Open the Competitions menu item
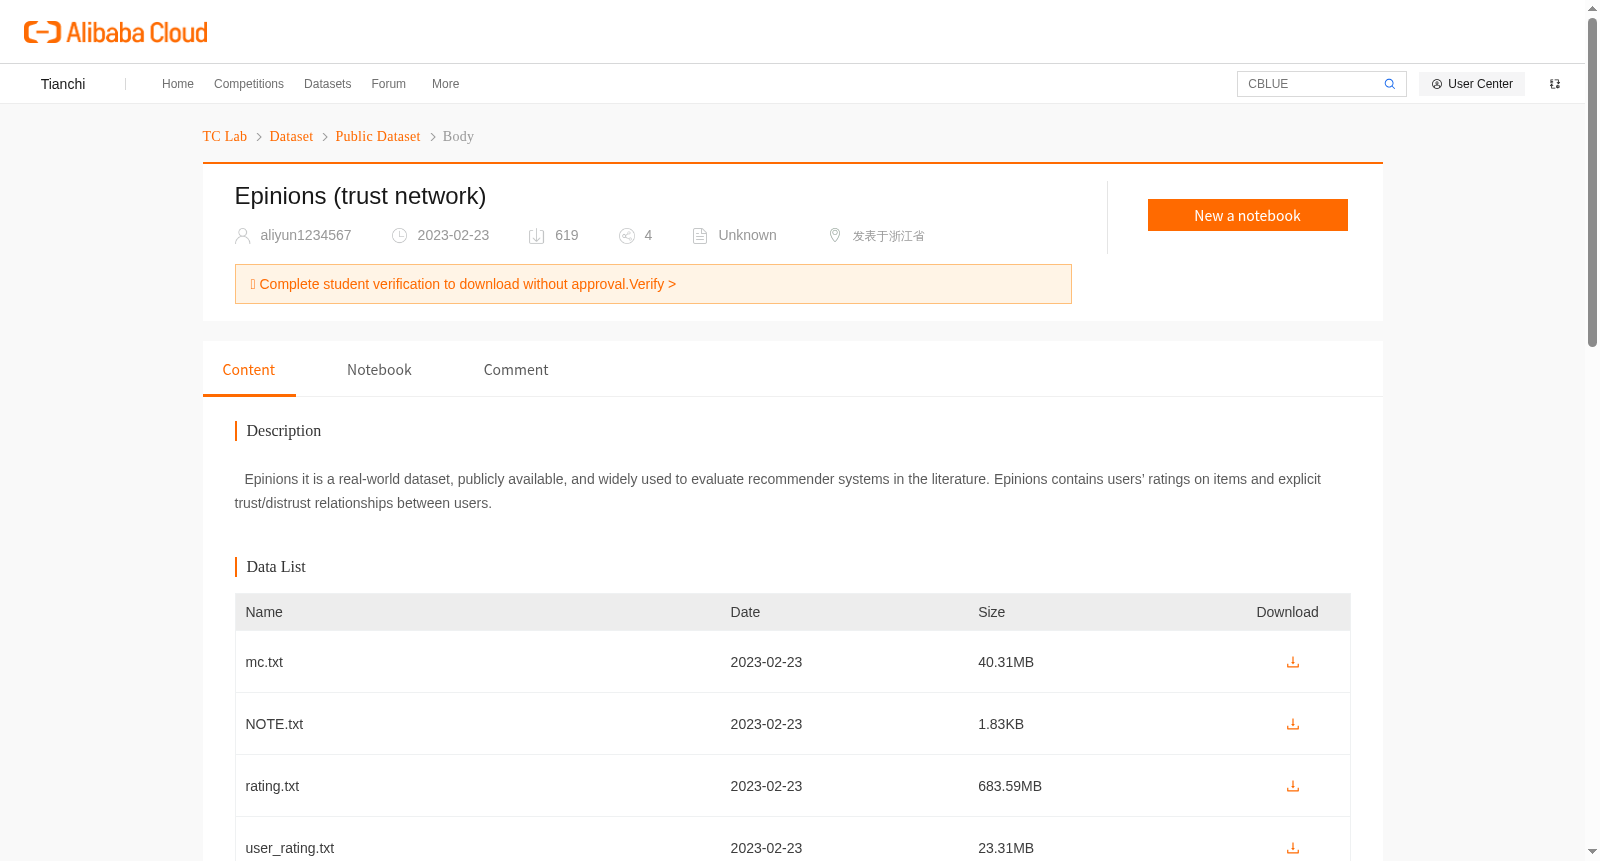Viewport: 1600px width, 861px height. (249, 84)
